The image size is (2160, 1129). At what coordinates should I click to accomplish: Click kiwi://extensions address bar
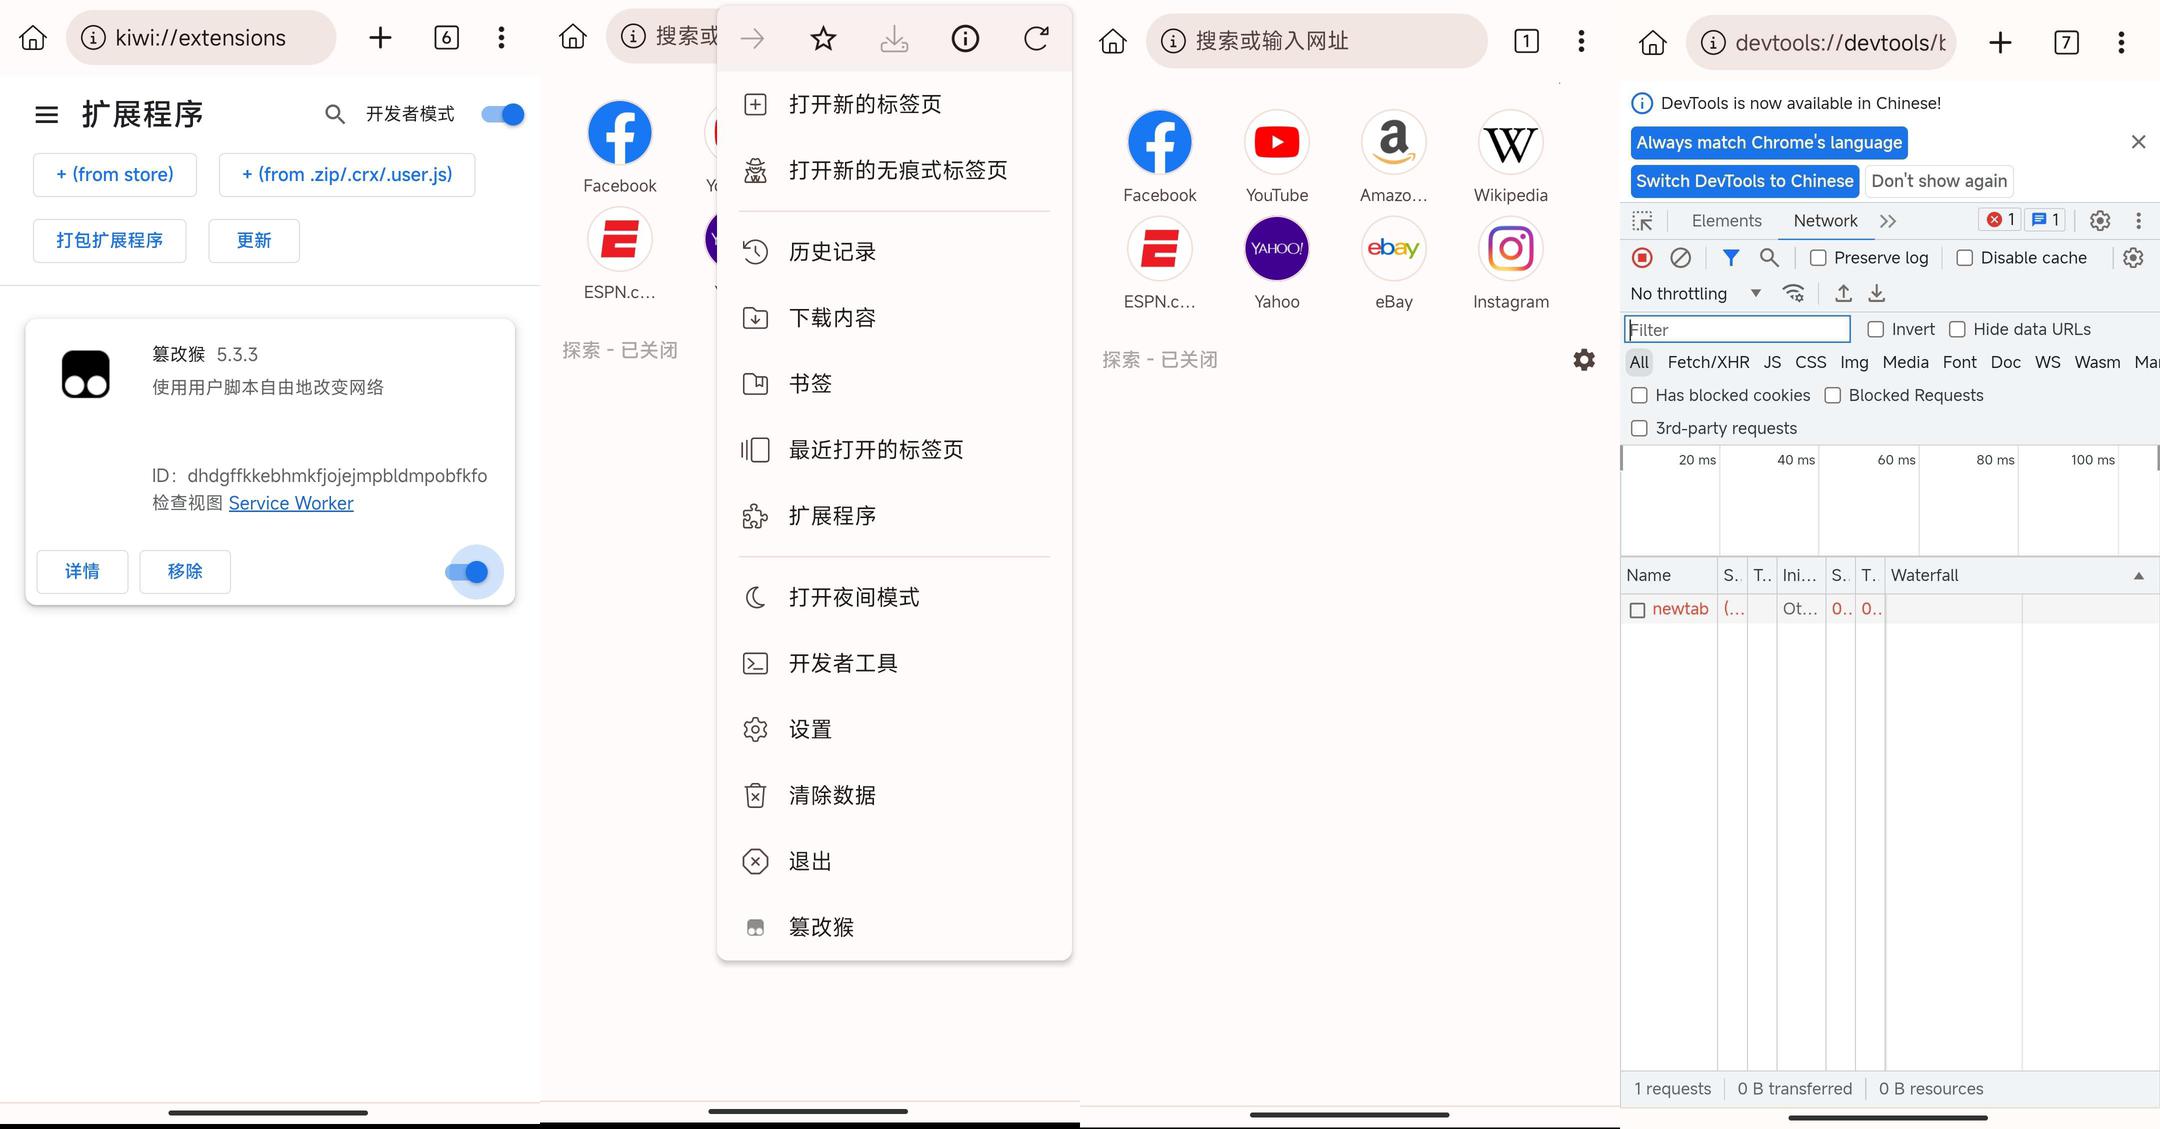click(201, 38)
